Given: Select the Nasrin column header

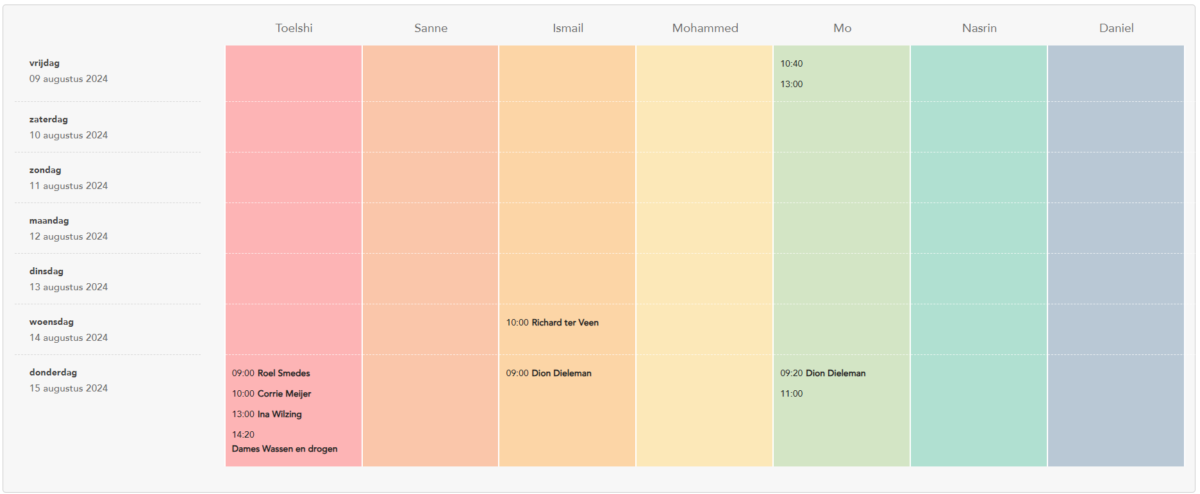Looking at the screenshot, I should pos(978,28).
